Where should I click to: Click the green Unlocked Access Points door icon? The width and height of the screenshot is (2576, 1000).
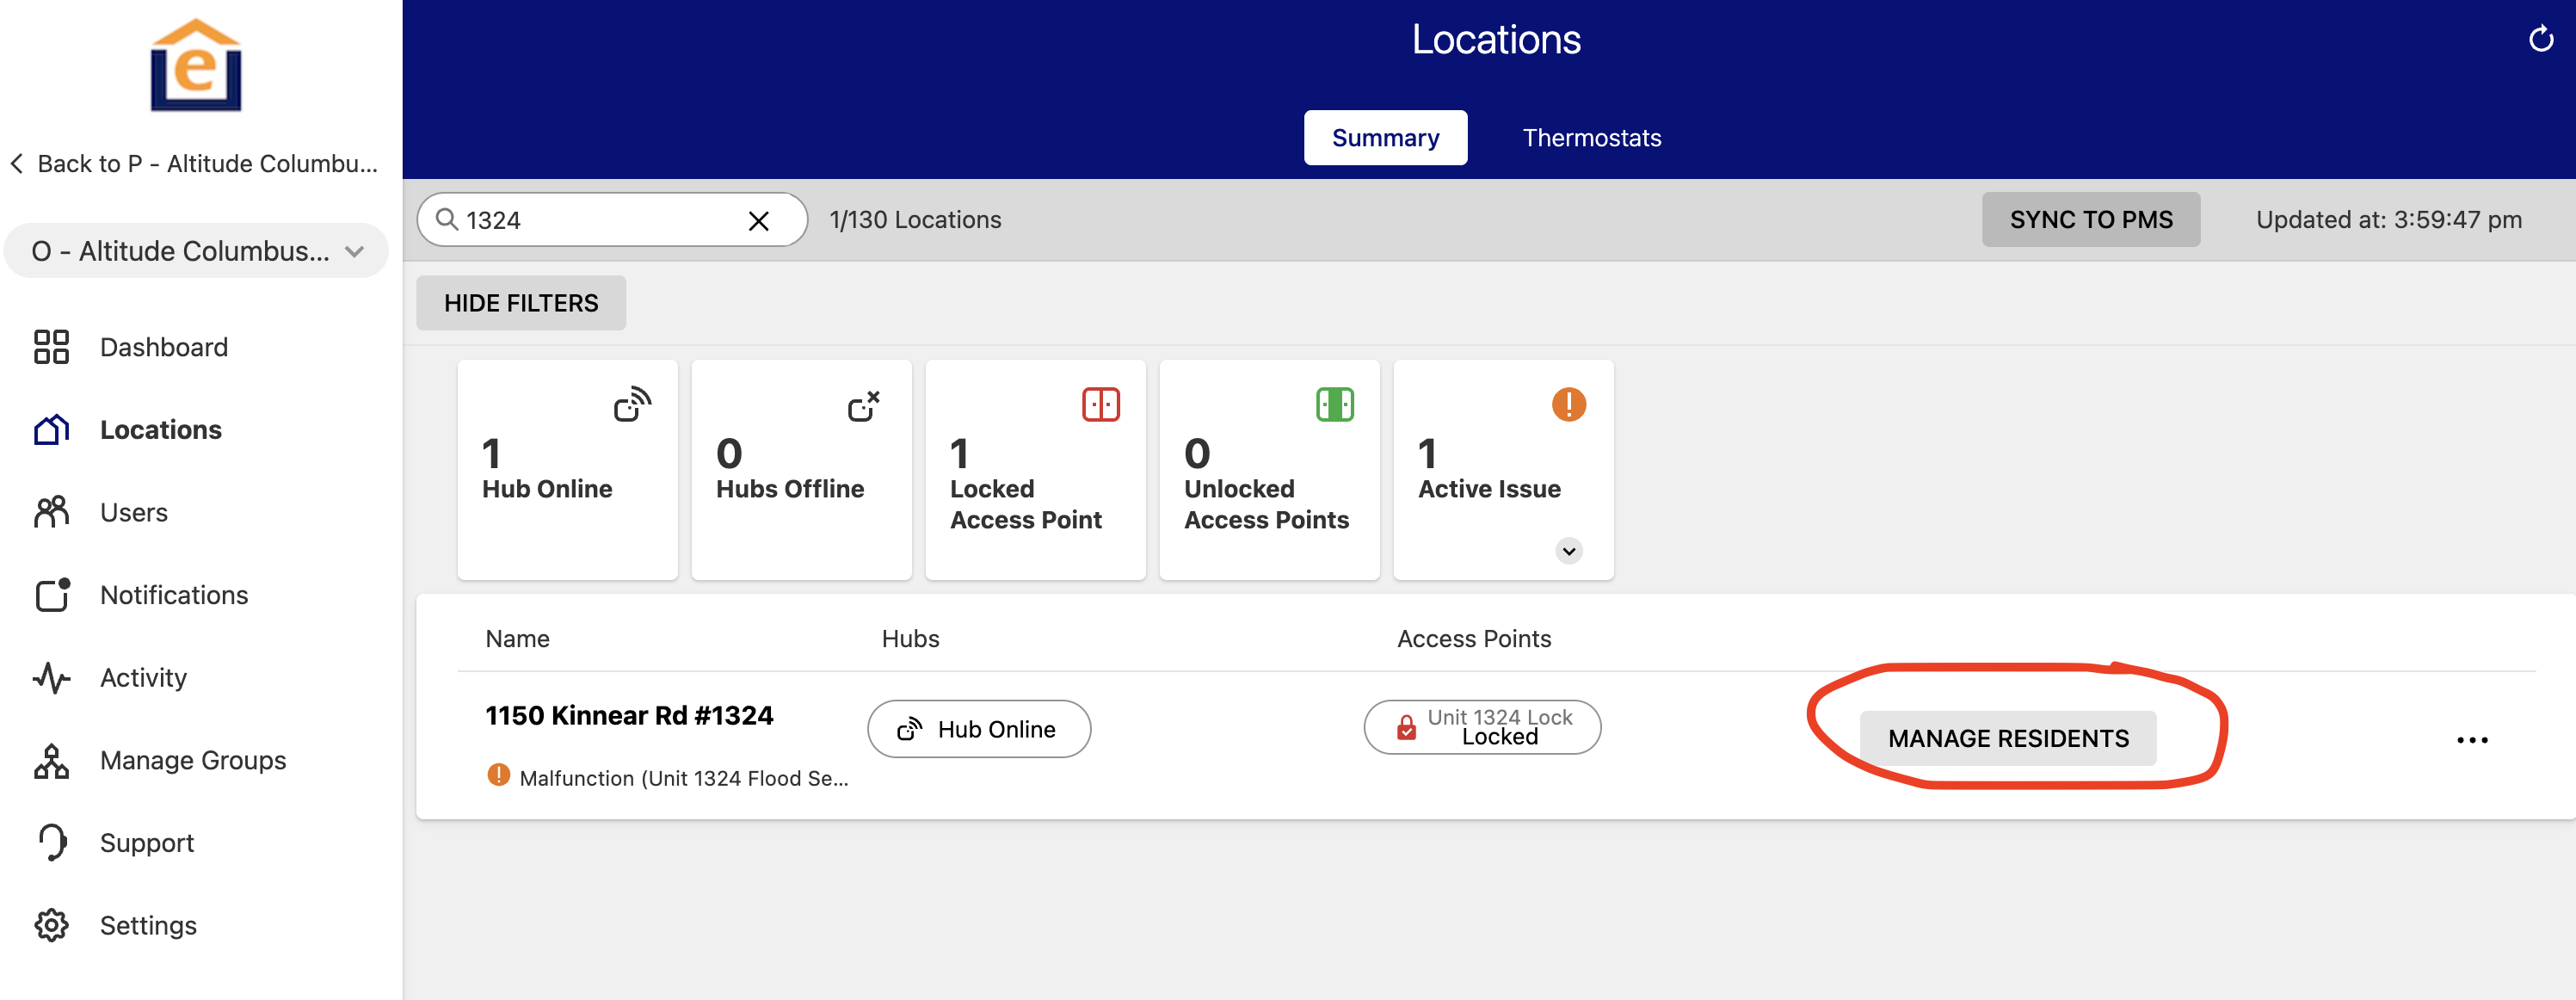[x=1334, y=405]
